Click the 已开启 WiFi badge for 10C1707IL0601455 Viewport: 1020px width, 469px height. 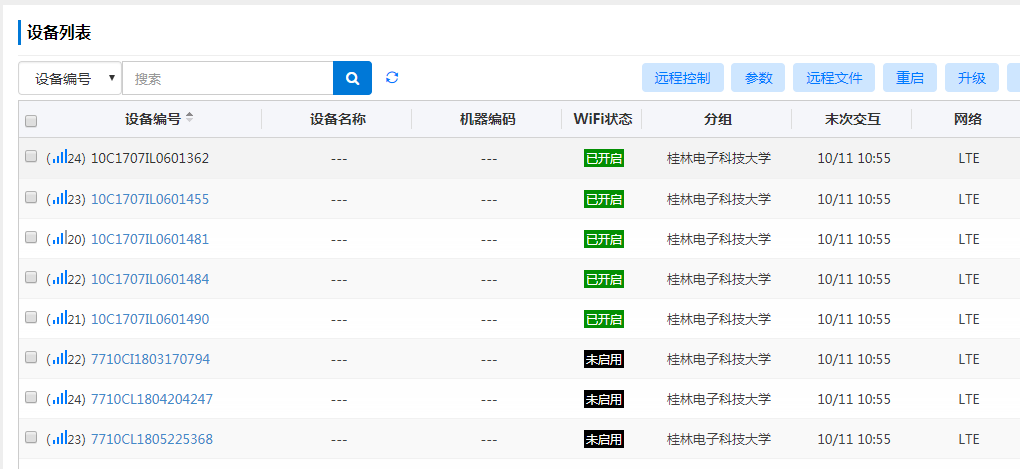(603, 199)
